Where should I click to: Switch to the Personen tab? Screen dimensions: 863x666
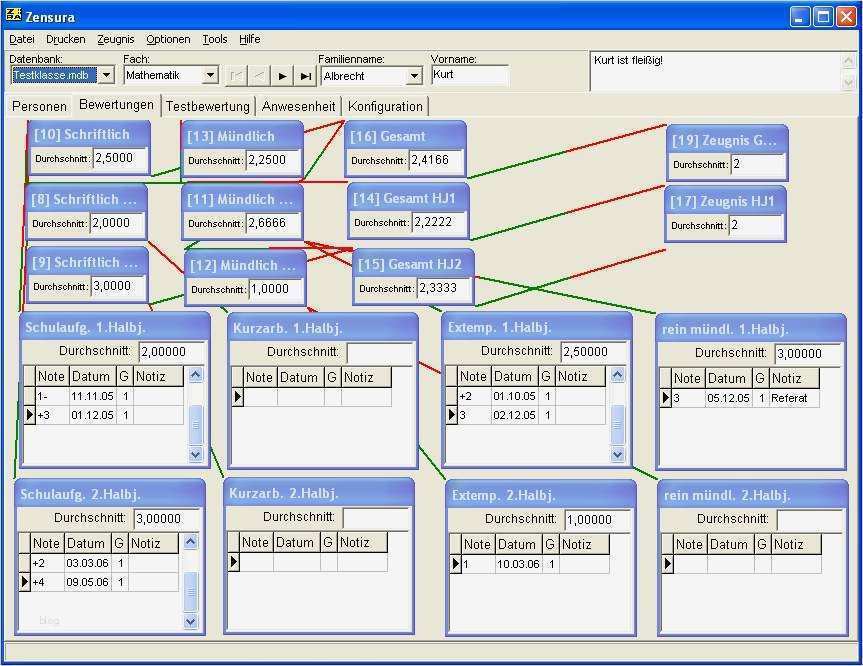(39, 106)
